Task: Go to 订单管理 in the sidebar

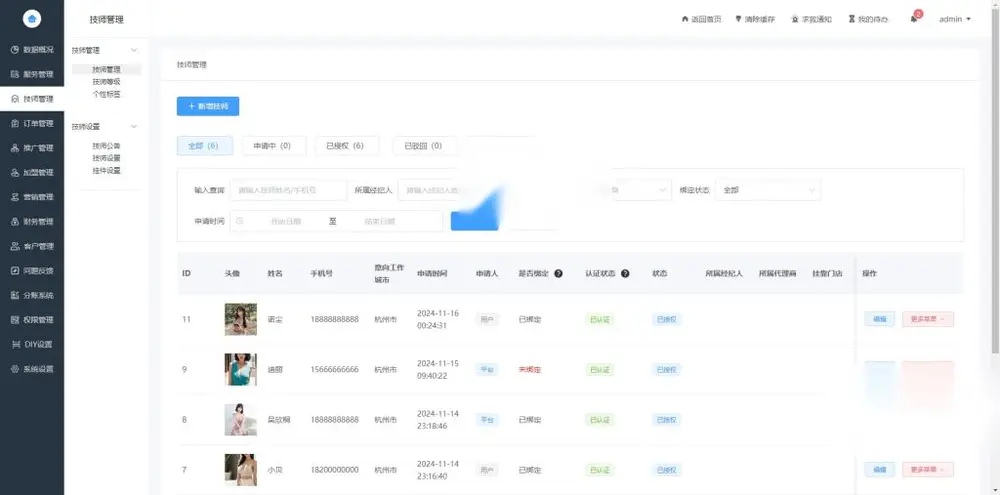Action: [x=32, y=124]
